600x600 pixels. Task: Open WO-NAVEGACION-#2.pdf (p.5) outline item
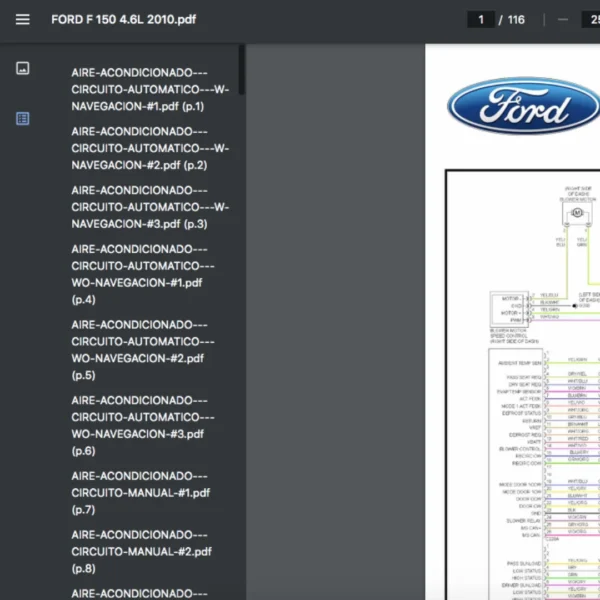[x=143, y=349]
